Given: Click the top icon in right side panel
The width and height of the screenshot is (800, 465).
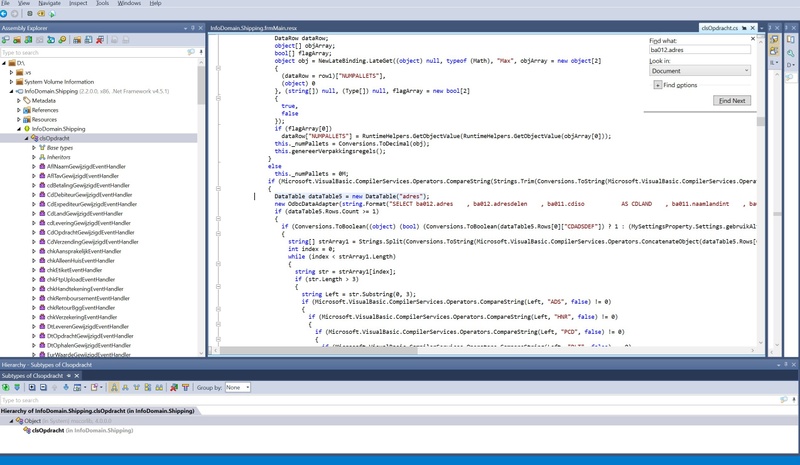Looking at the screenshot, I should click(790, 40).
